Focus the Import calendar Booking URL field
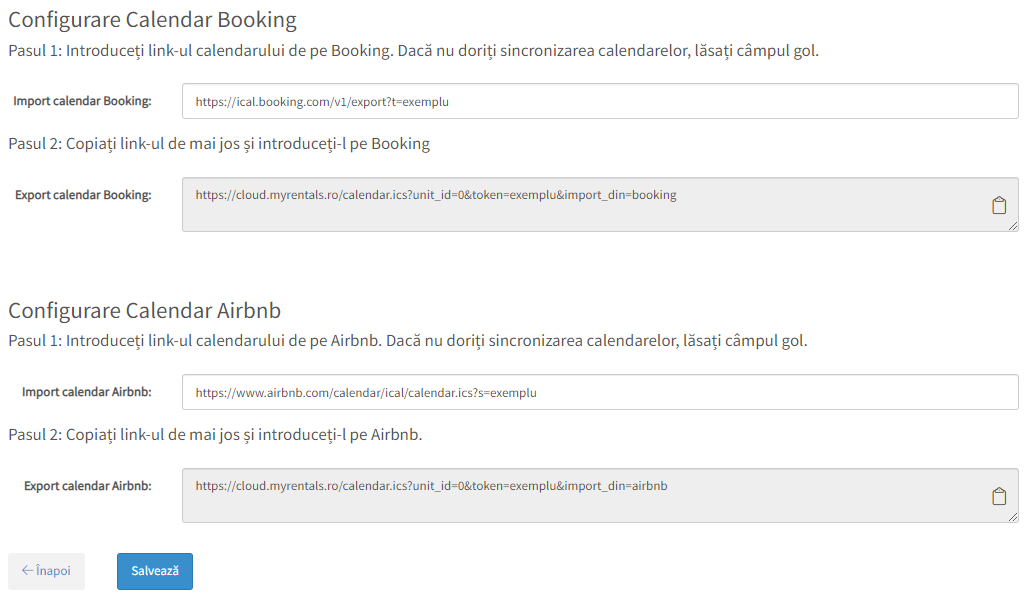Viewport: 1030px width, 603px height. click(600, 101)
